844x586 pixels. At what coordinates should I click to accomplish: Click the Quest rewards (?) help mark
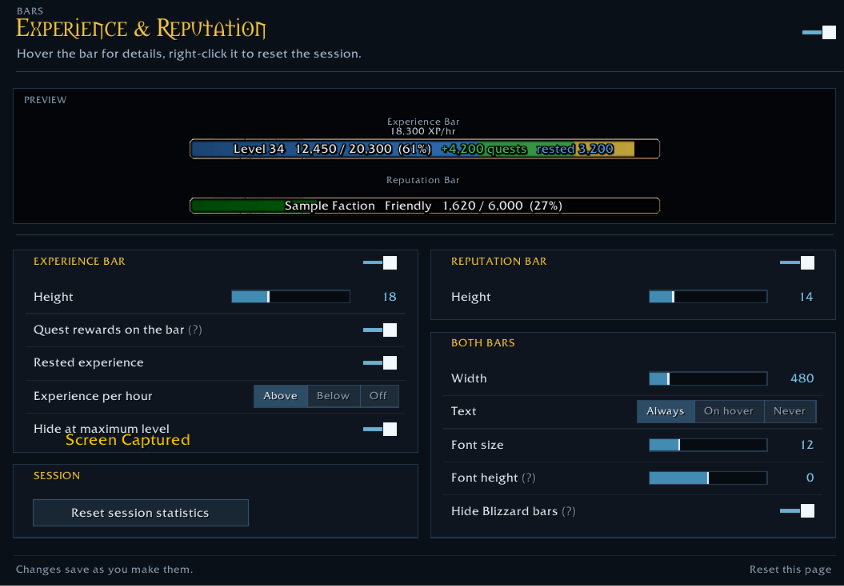195,330
